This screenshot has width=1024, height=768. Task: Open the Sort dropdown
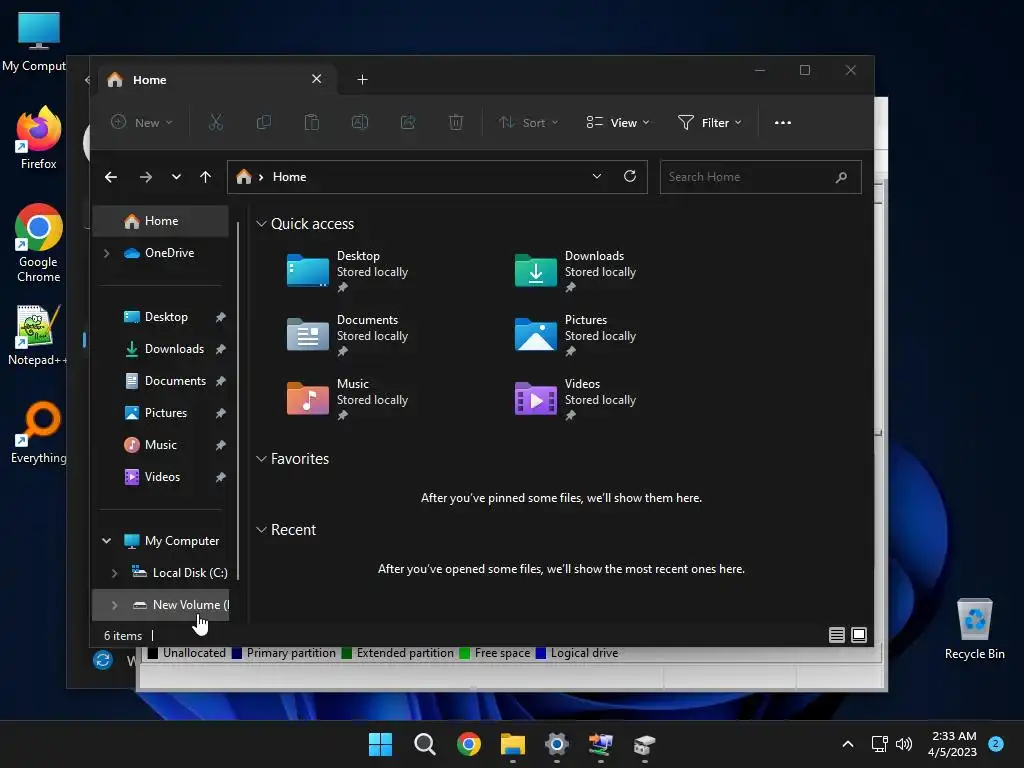pyautogui.click(x=528, y=122)
